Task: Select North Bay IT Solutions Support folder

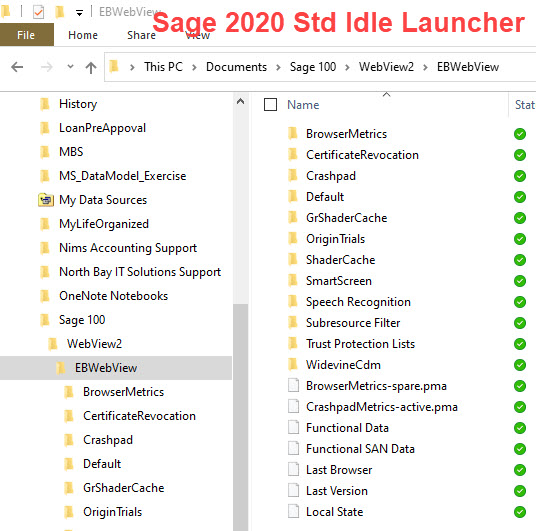Action: pyautogui.click(x=140, y=272)
